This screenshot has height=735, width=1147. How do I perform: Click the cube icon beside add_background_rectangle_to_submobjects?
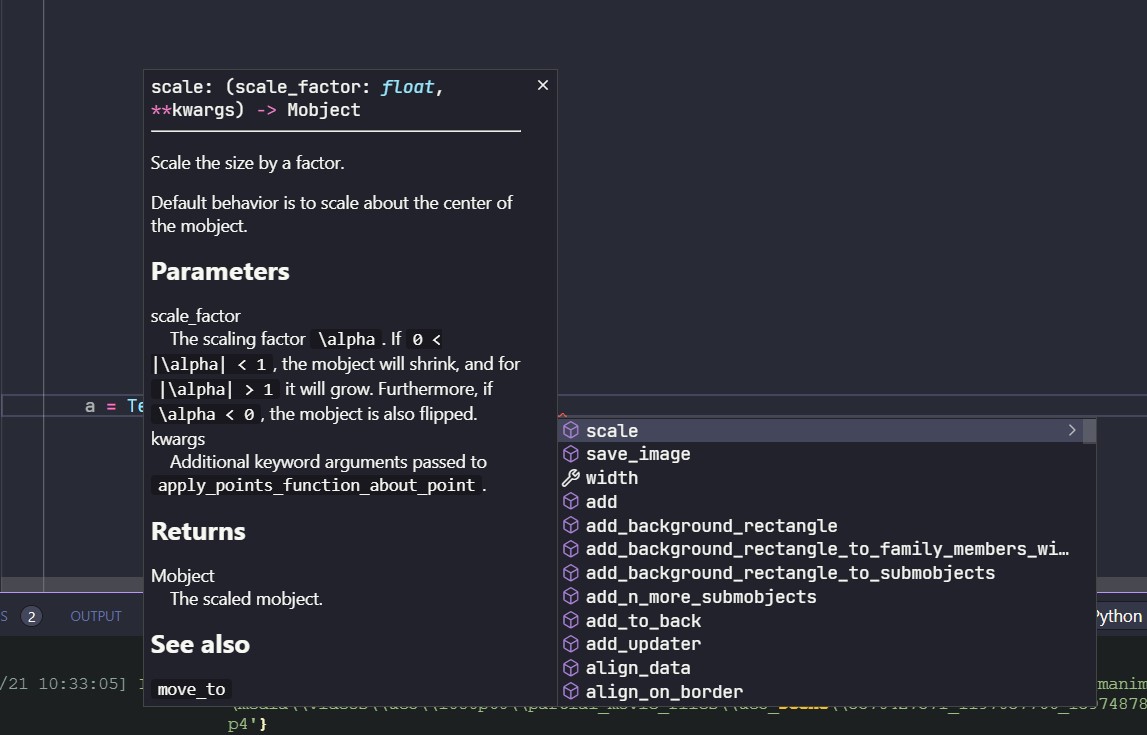tap(571, 573)
